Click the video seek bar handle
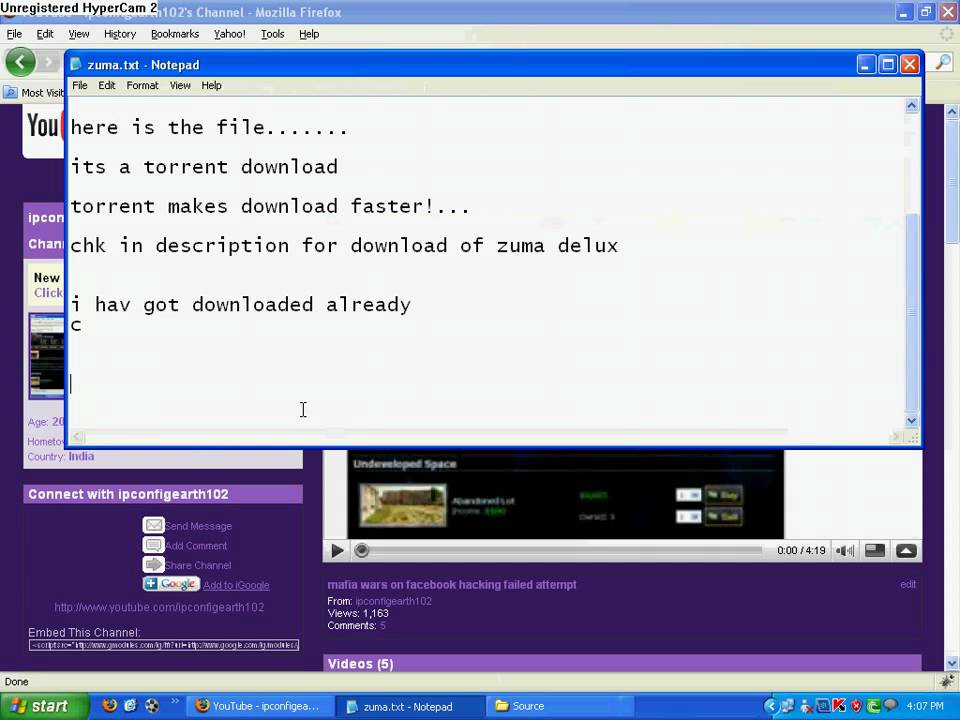This screenshot has height=720, width=960. (361, 550)
